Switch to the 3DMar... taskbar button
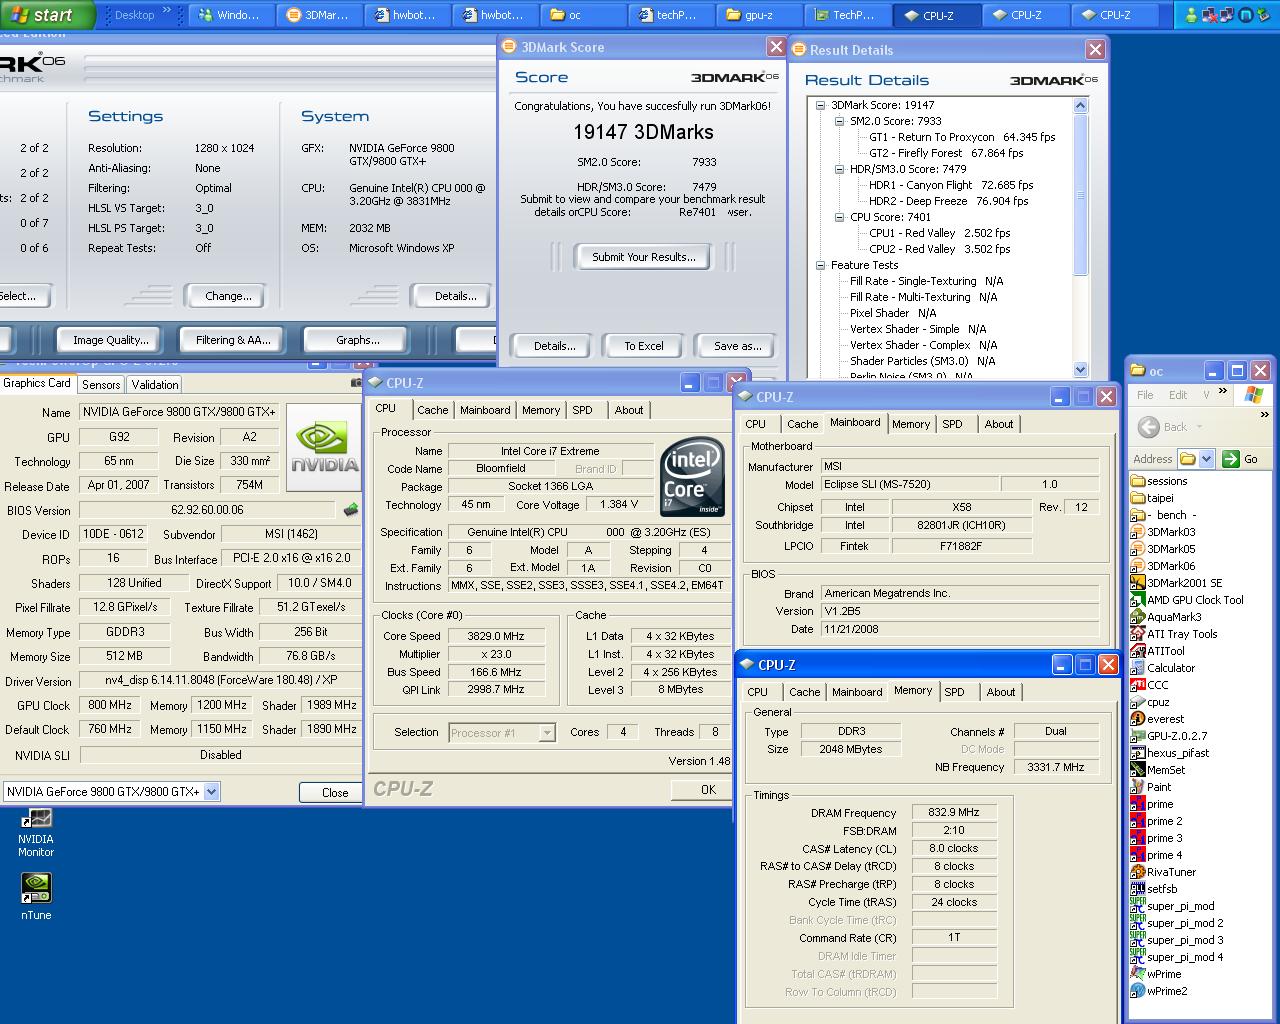The image size is (1280, 1024). coord(318,15)
